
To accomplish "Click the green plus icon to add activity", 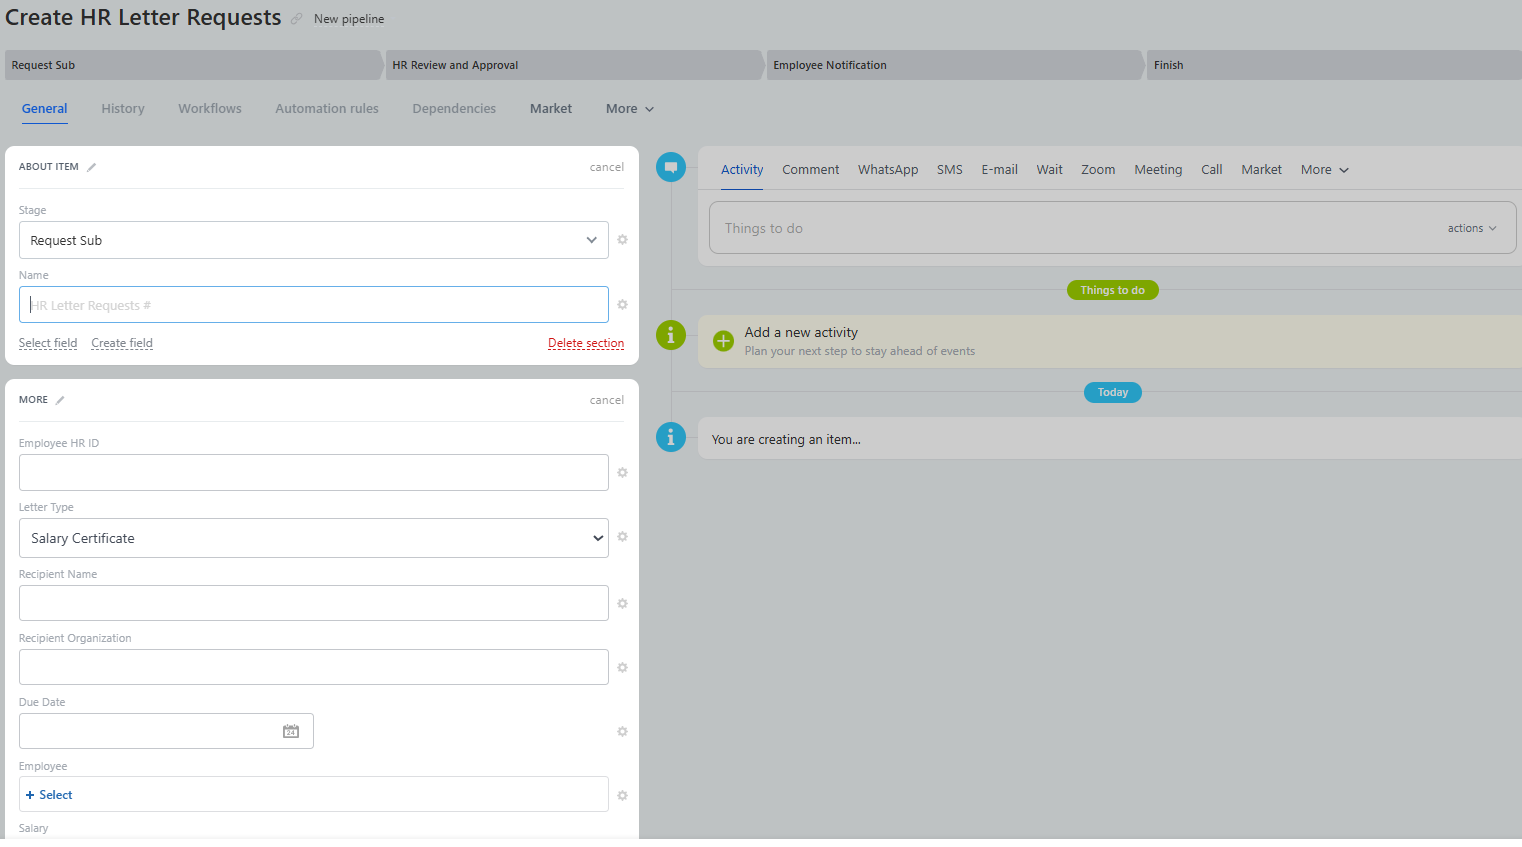I will coord(723,341).
